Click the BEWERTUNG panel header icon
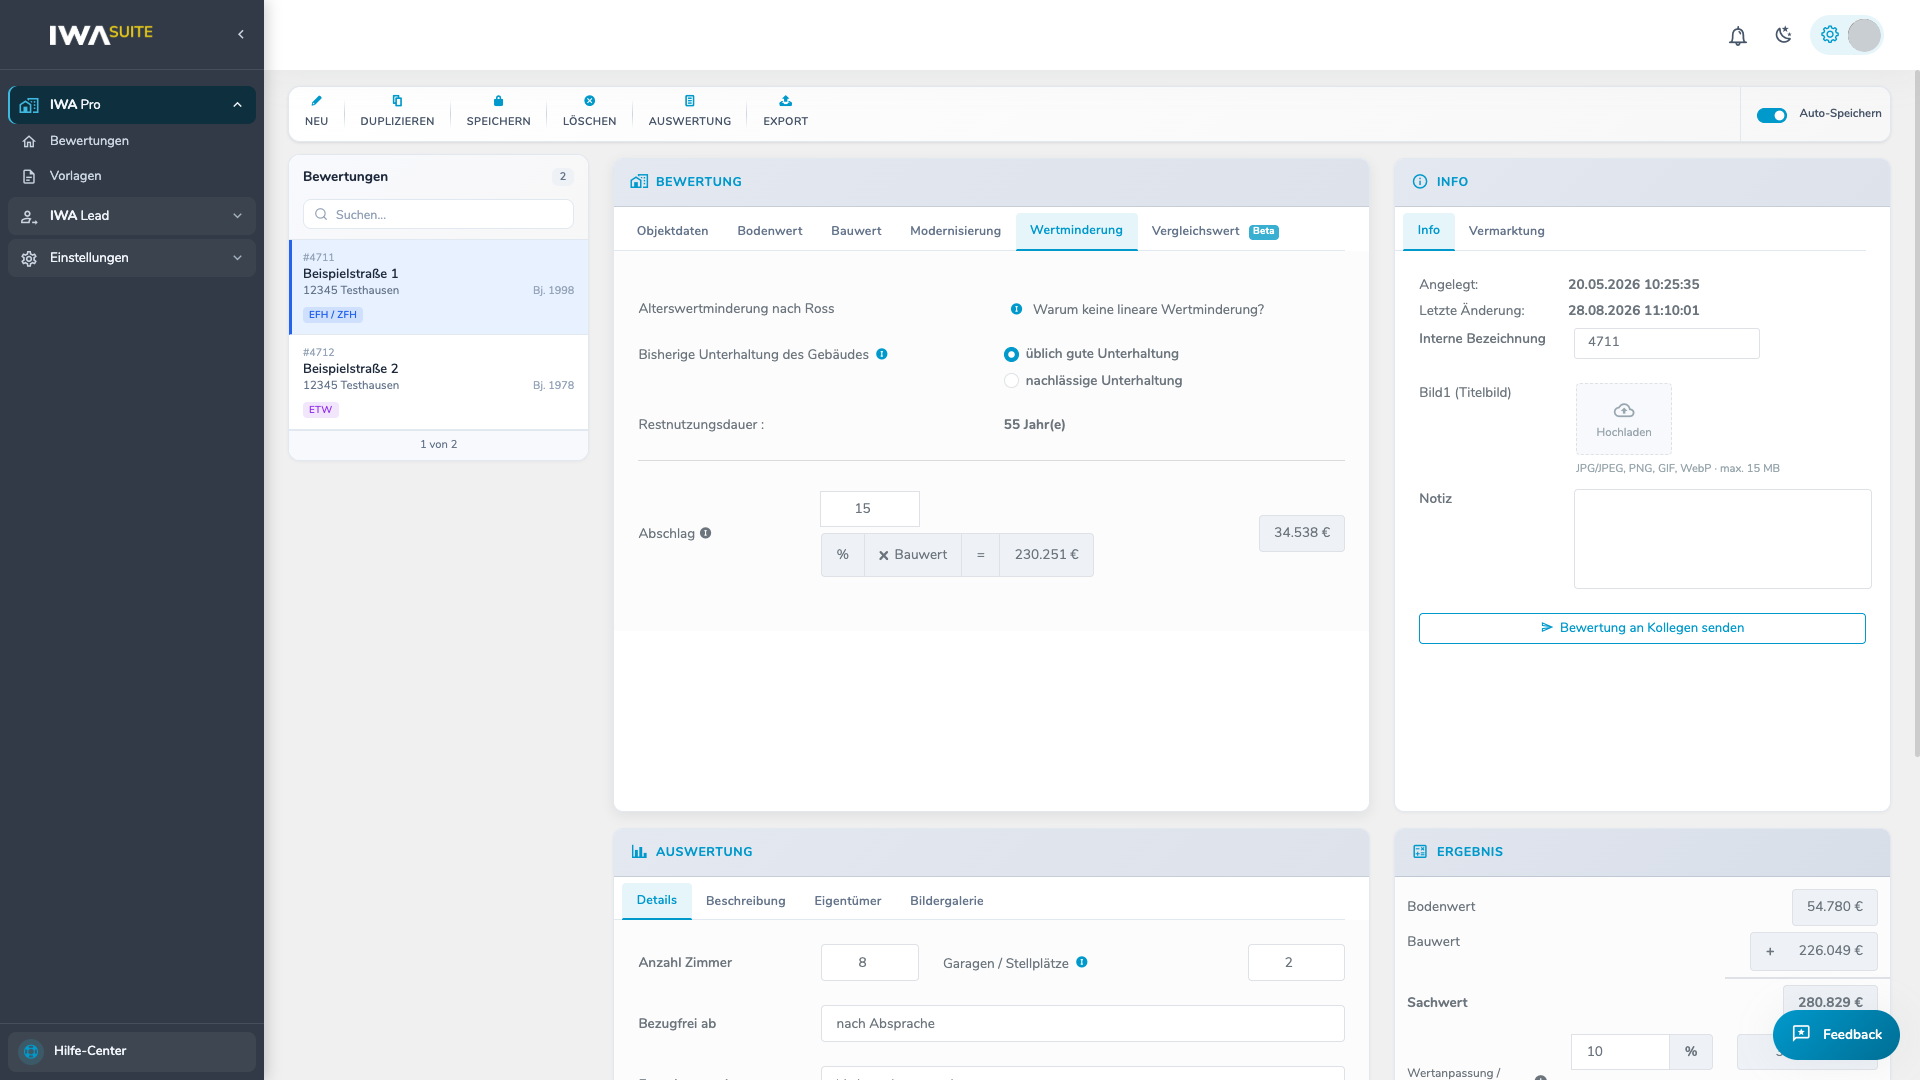1920x1080 pixels. (x=639, y=182)
